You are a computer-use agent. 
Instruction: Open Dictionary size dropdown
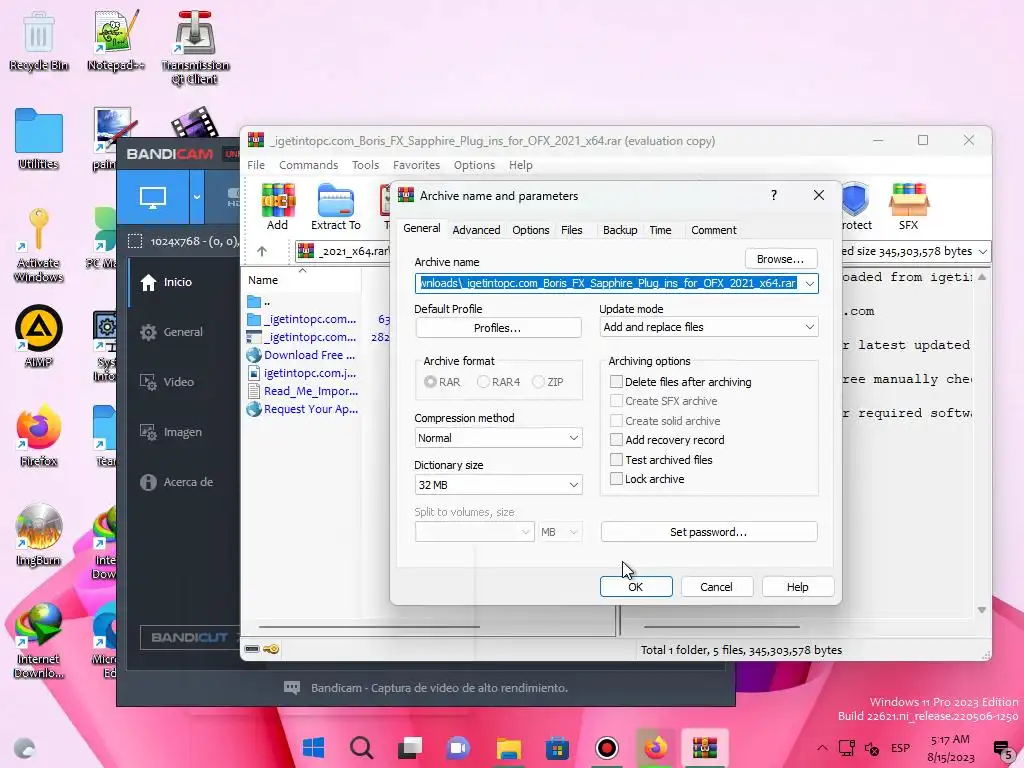tap(498, 485)
